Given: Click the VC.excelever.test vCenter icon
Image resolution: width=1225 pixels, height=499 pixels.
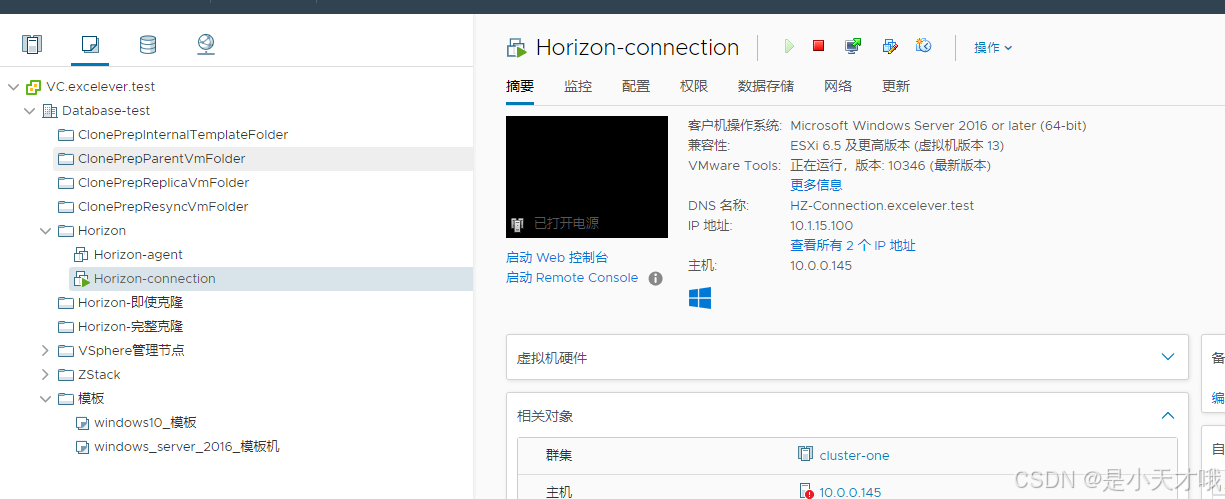Looking at the screenshot, I should click(34, 87).
